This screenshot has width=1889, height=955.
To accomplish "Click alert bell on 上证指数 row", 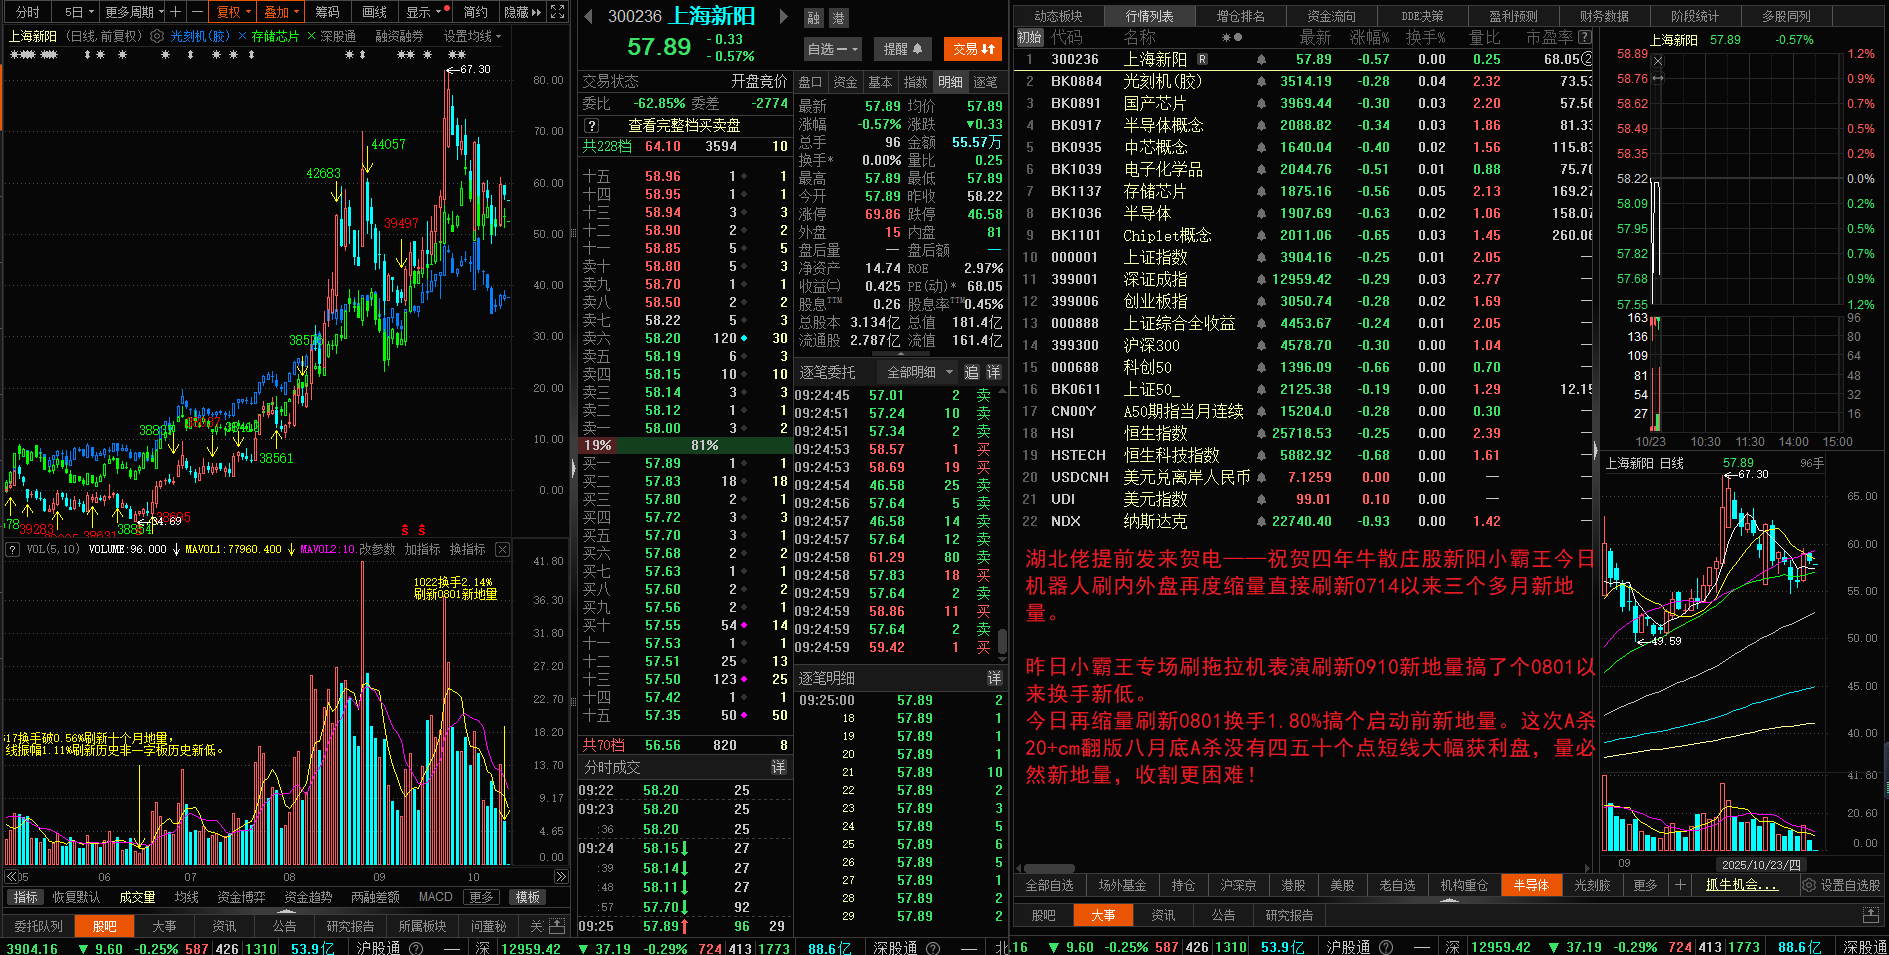I will (x=1261, y=257).
